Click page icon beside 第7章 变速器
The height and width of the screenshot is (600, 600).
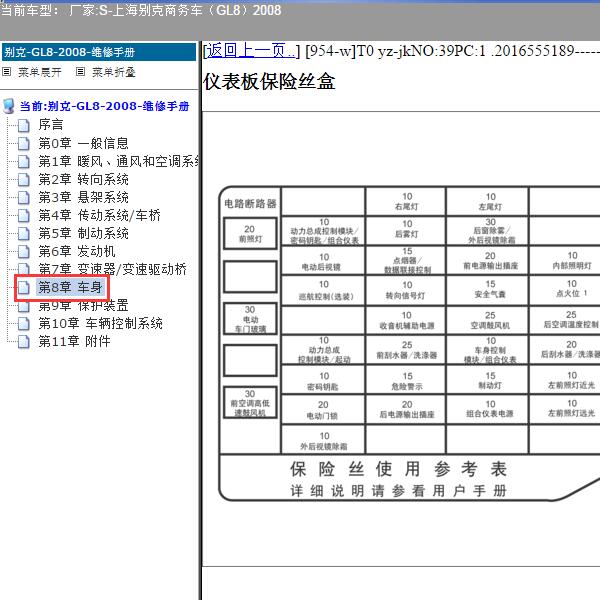24,269
